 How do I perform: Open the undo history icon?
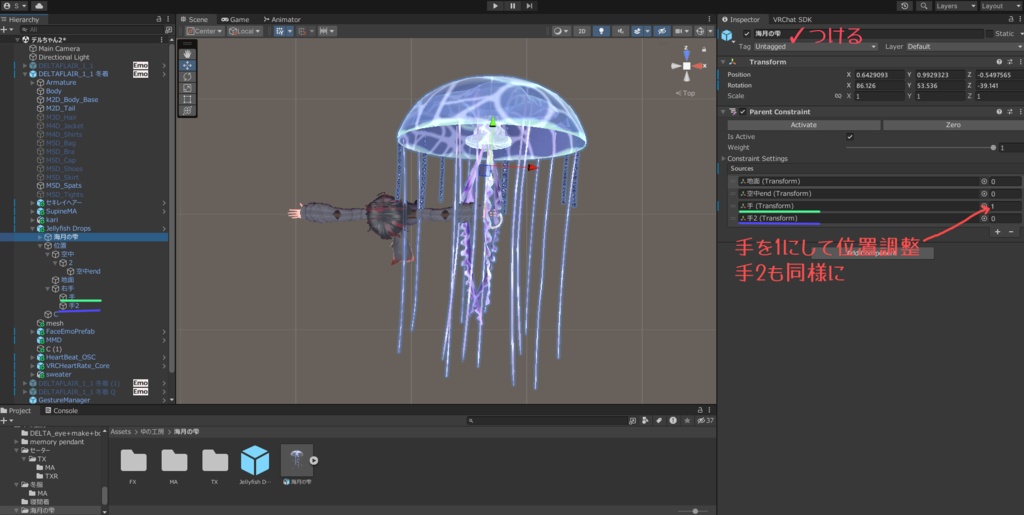[904, 6]
